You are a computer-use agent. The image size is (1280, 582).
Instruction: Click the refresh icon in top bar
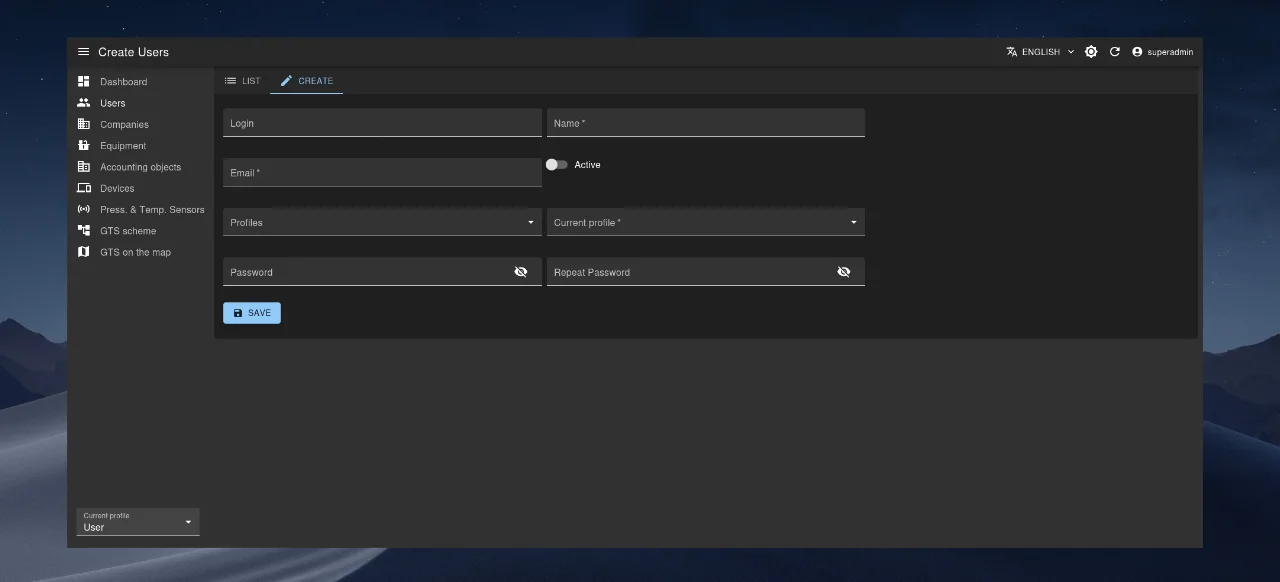[x=1115, y=52]
